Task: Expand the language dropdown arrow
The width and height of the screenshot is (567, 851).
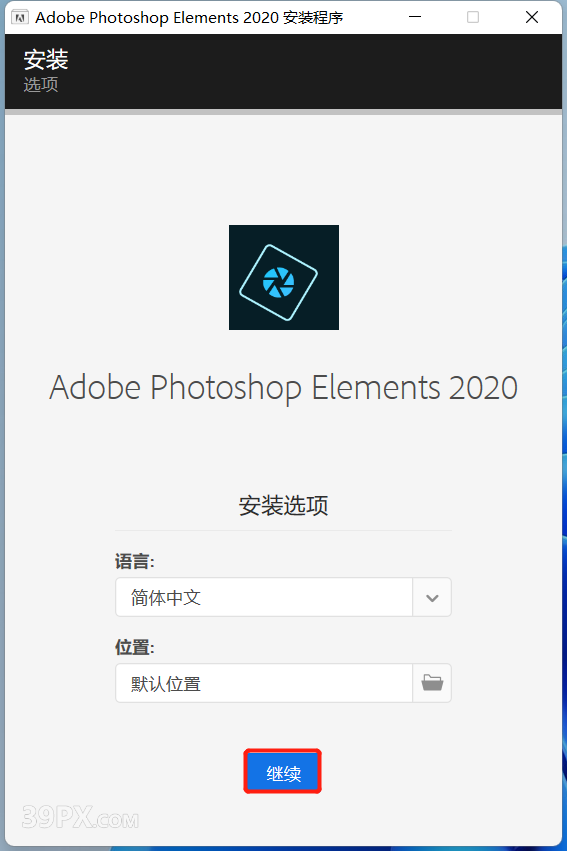Action: click(x=432, y=598)
